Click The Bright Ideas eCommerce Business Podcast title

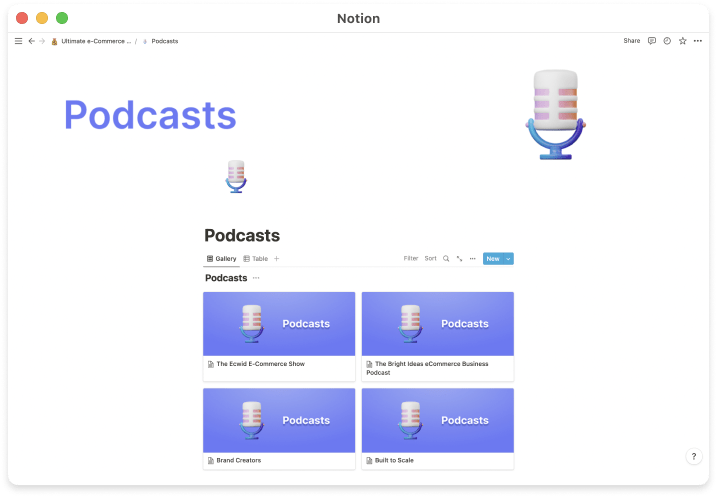point(427,368)
